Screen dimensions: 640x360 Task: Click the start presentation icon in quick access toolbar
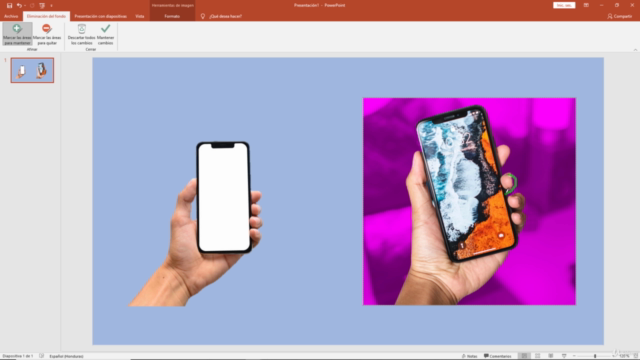pos(42,5)
